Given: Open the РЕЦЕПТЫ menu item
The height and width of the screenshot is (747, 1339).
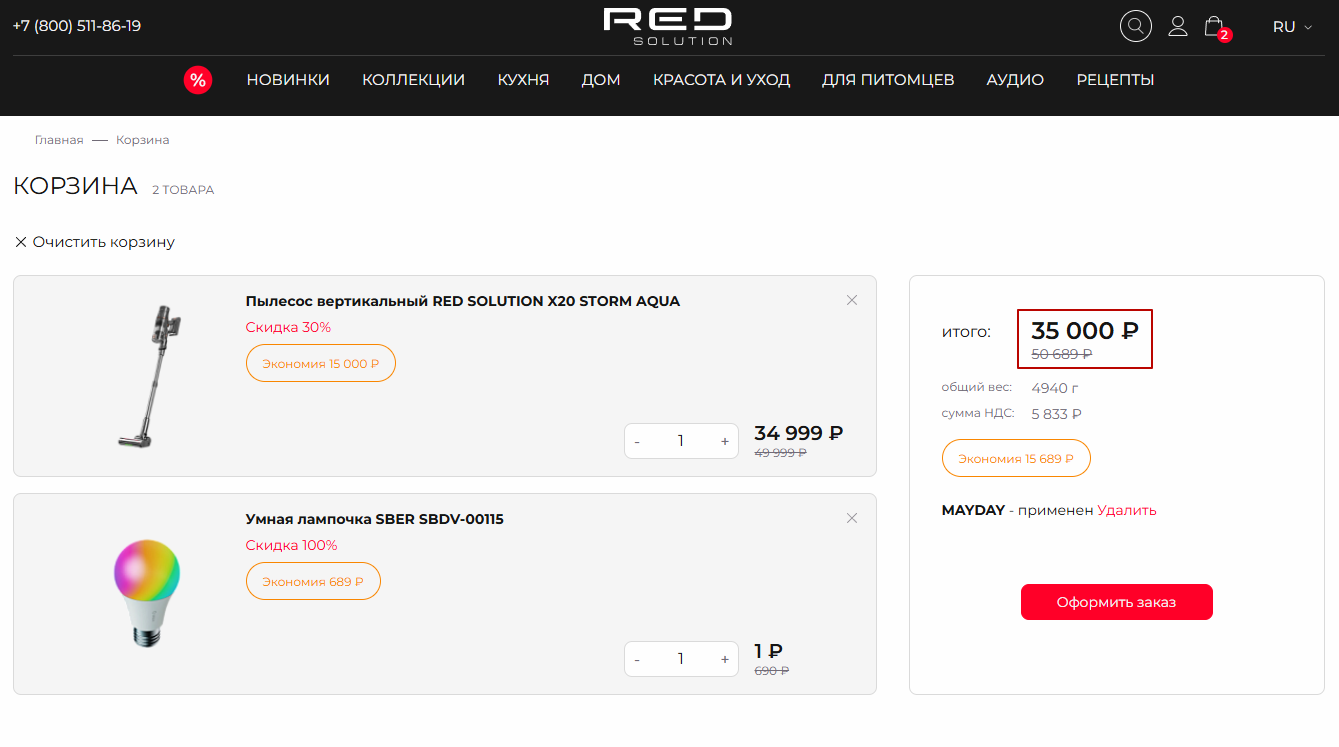Looking at the screenshot, I should coord(1115,80).
